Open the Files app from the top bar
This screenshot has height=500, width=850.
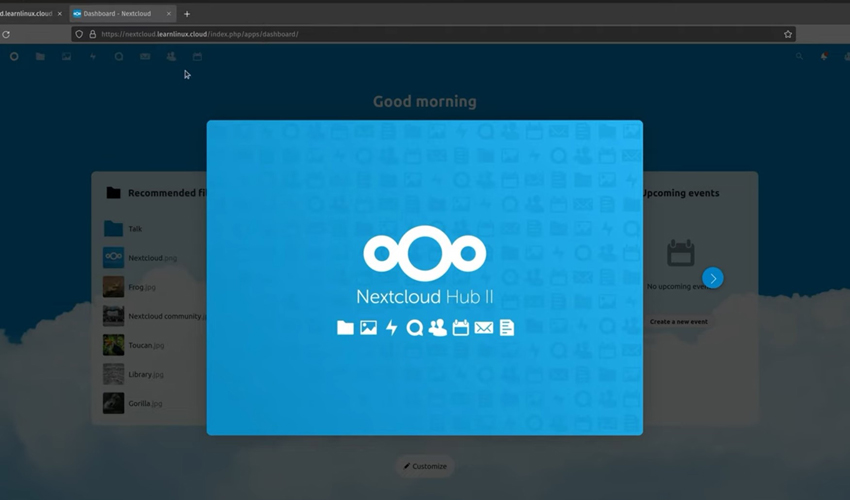pyautogui.click(x=40, y=57)
